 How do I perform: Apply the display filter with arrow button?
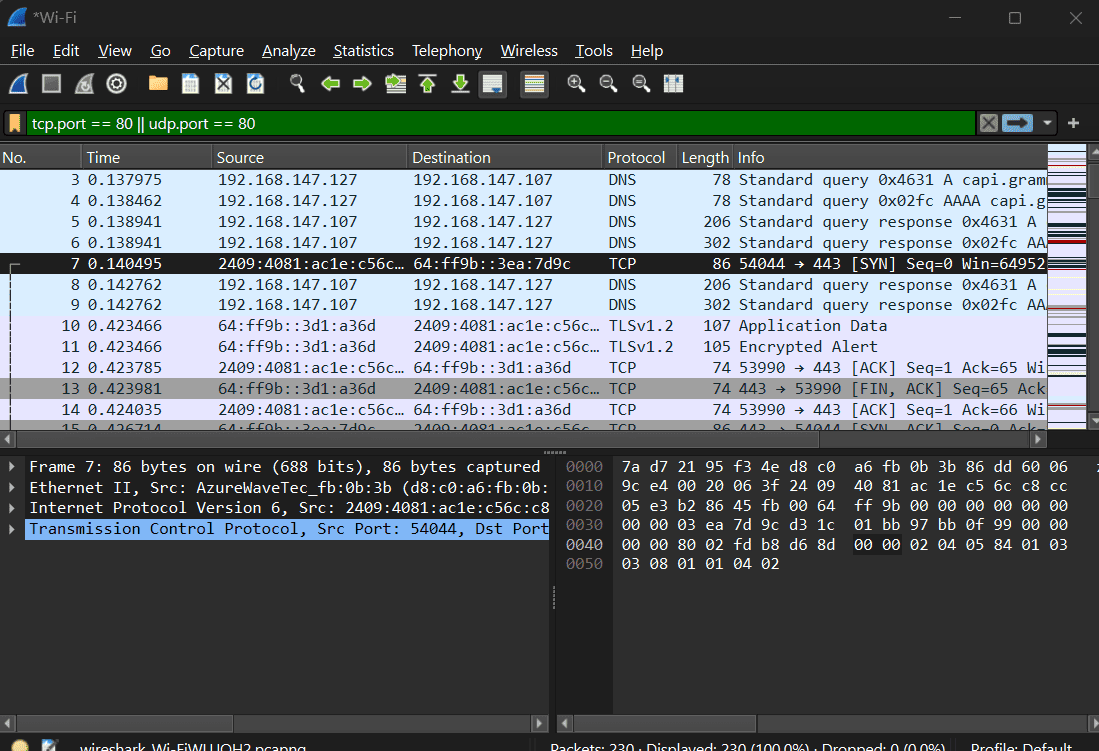(x=1018, y=123)
